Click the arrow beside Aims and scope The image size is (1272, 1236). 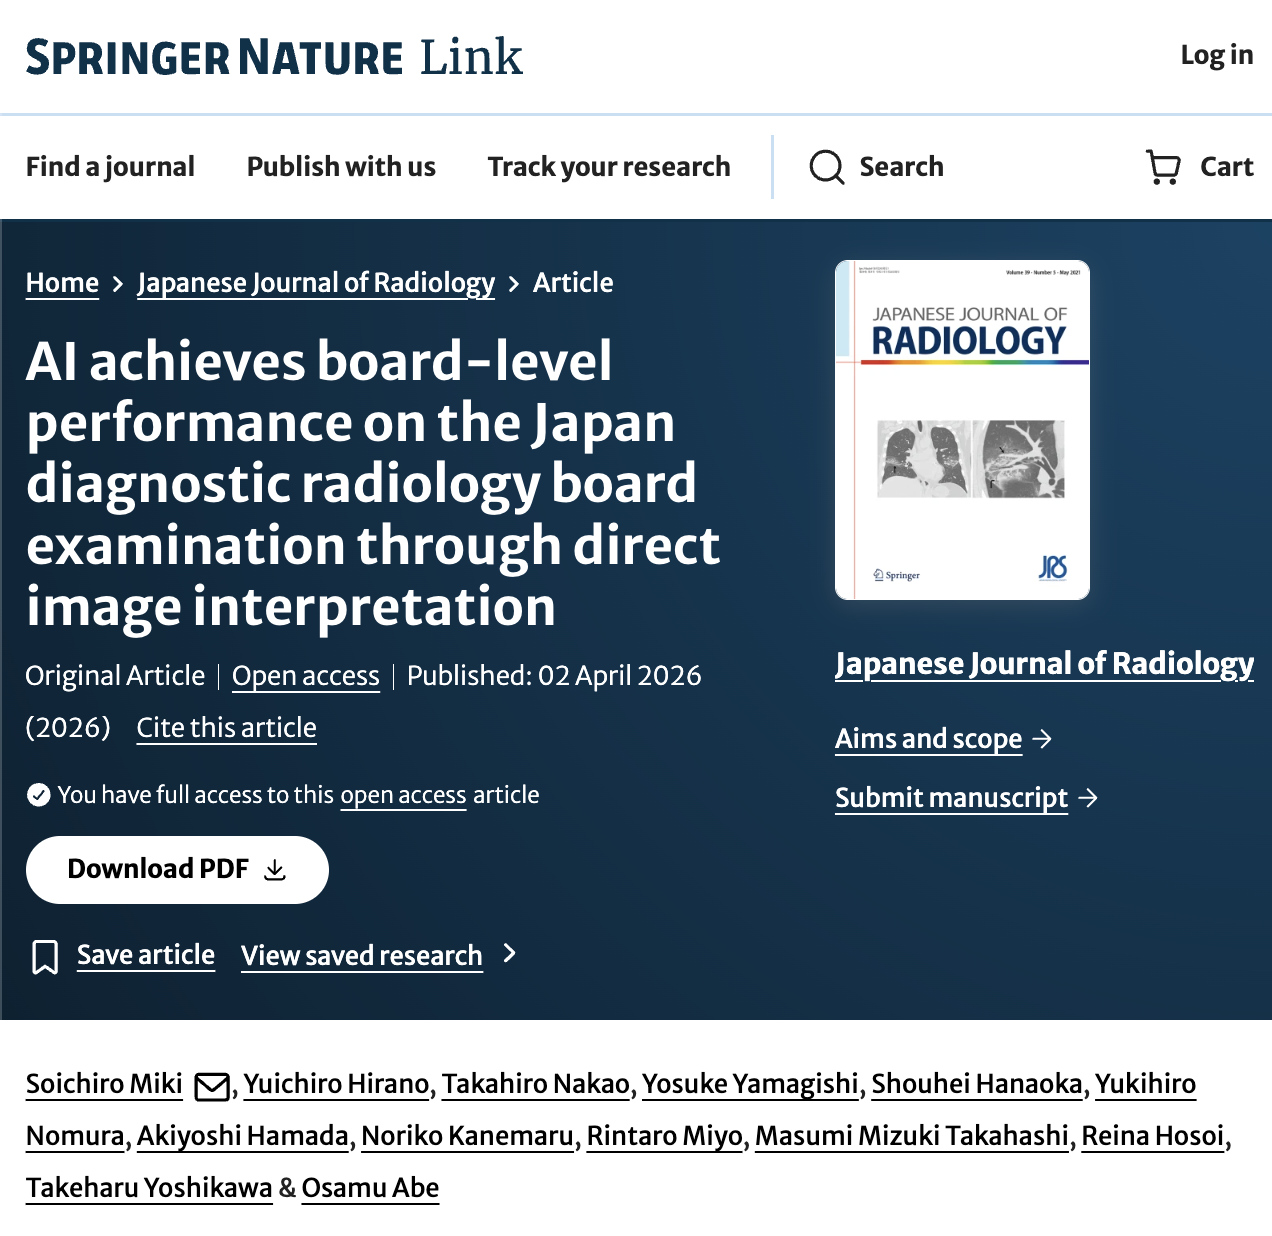click(1045, 740)
